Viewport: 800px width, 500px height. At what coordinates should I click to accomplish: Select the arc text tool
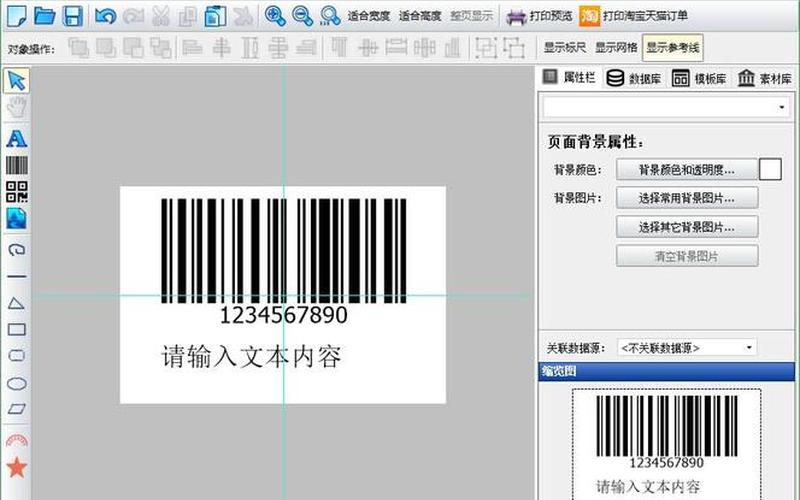(16, 441)
